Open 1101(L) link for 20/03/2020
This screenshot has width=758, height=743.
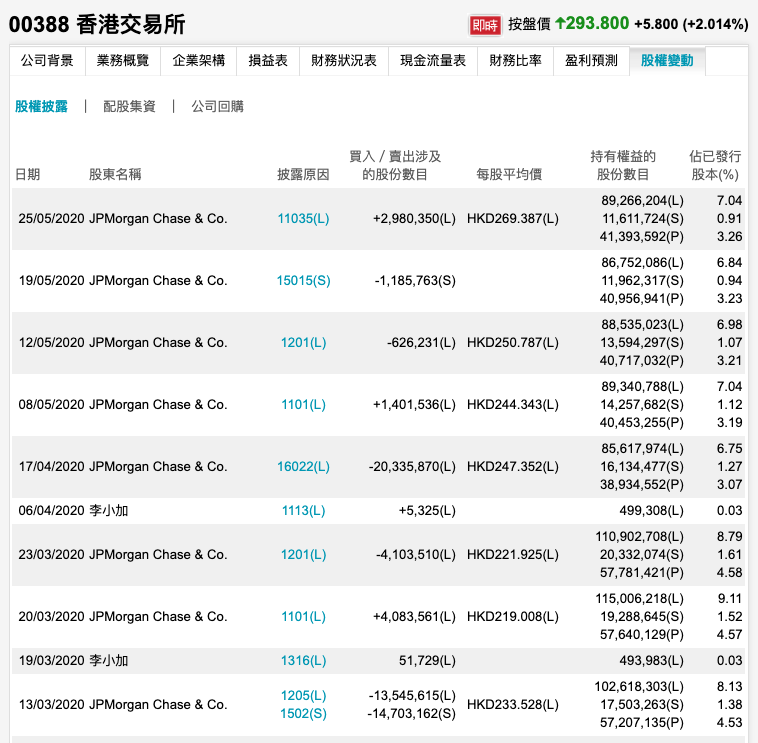pos(303,616)
